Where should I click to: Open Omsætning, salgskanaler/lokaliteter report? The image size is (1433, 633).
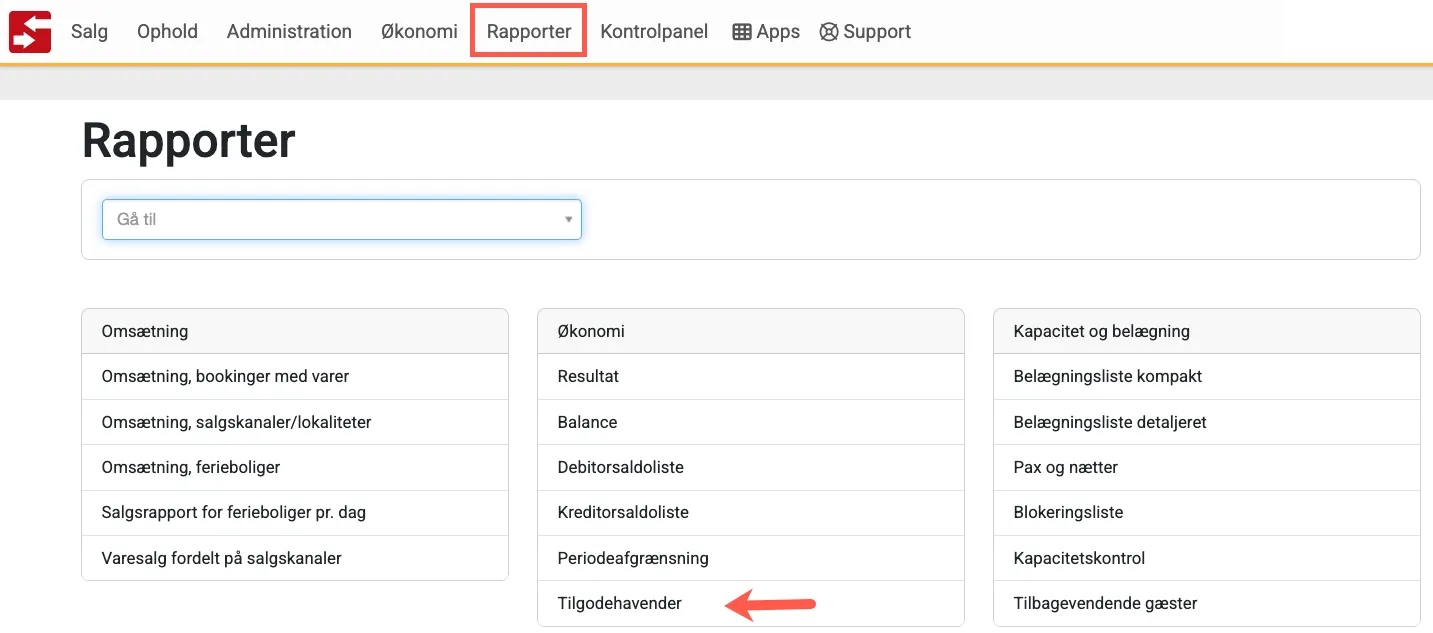(x=295, y=422)
